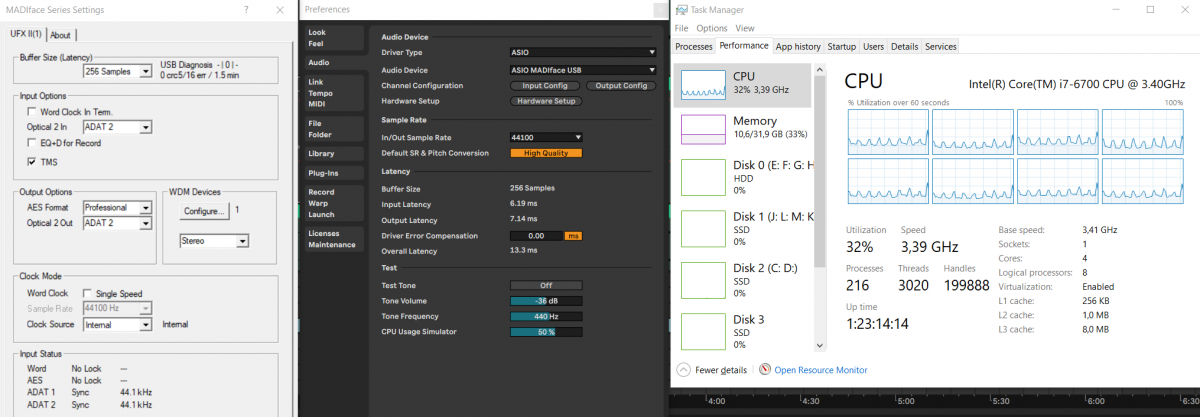Click the 5:00 timeline marker
Viewport: 1200px width, 417px height.
(x=904, y=402)
